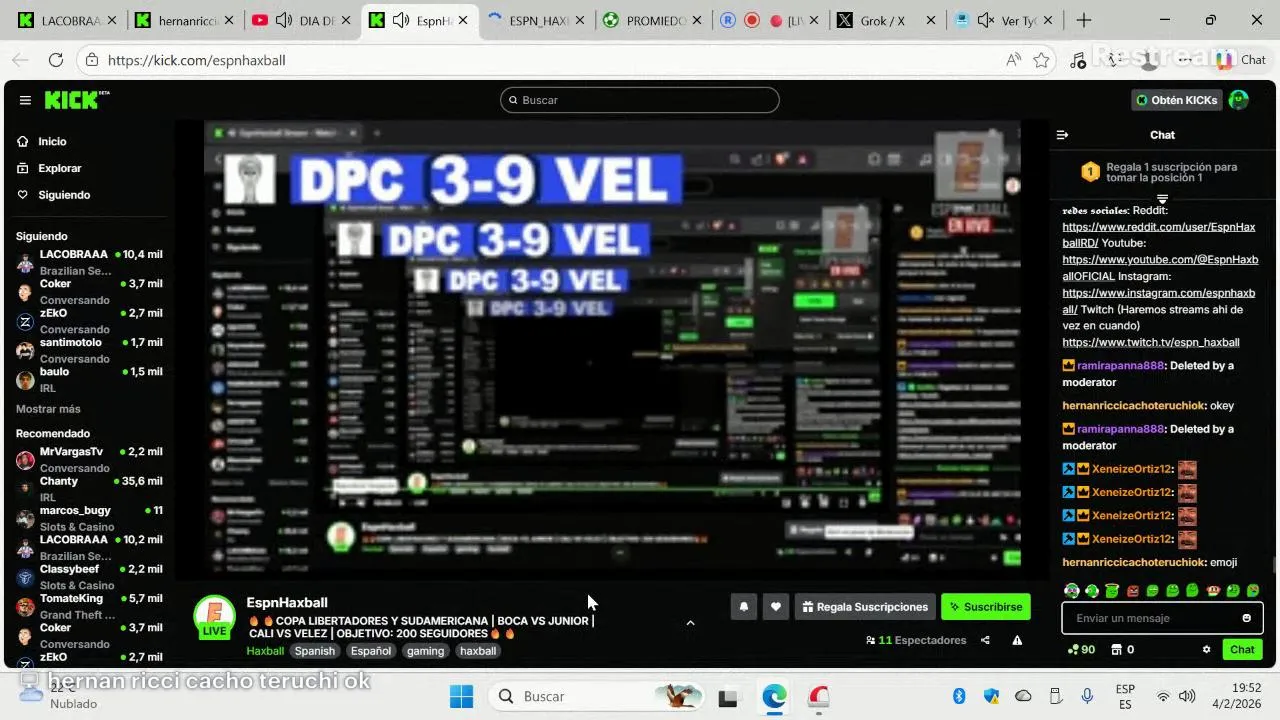The height and width of the screenshot is (720, 1280).
Task: Open MrVargasTv recommended channel
Action: point(90,459)
